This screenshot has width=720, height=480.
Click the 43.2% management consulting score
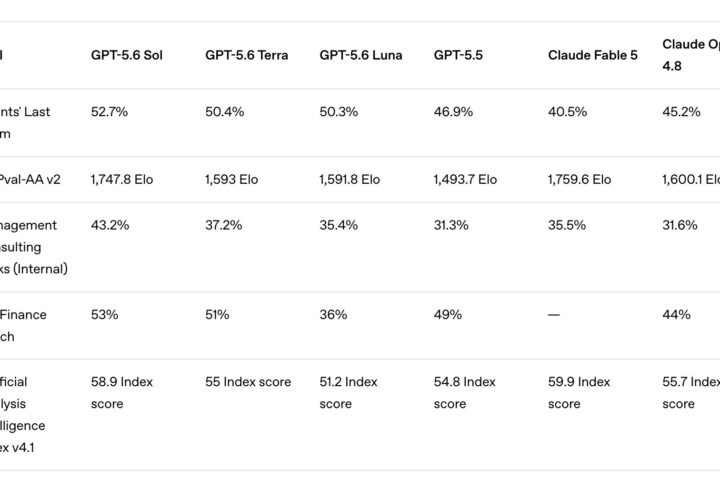110,225
